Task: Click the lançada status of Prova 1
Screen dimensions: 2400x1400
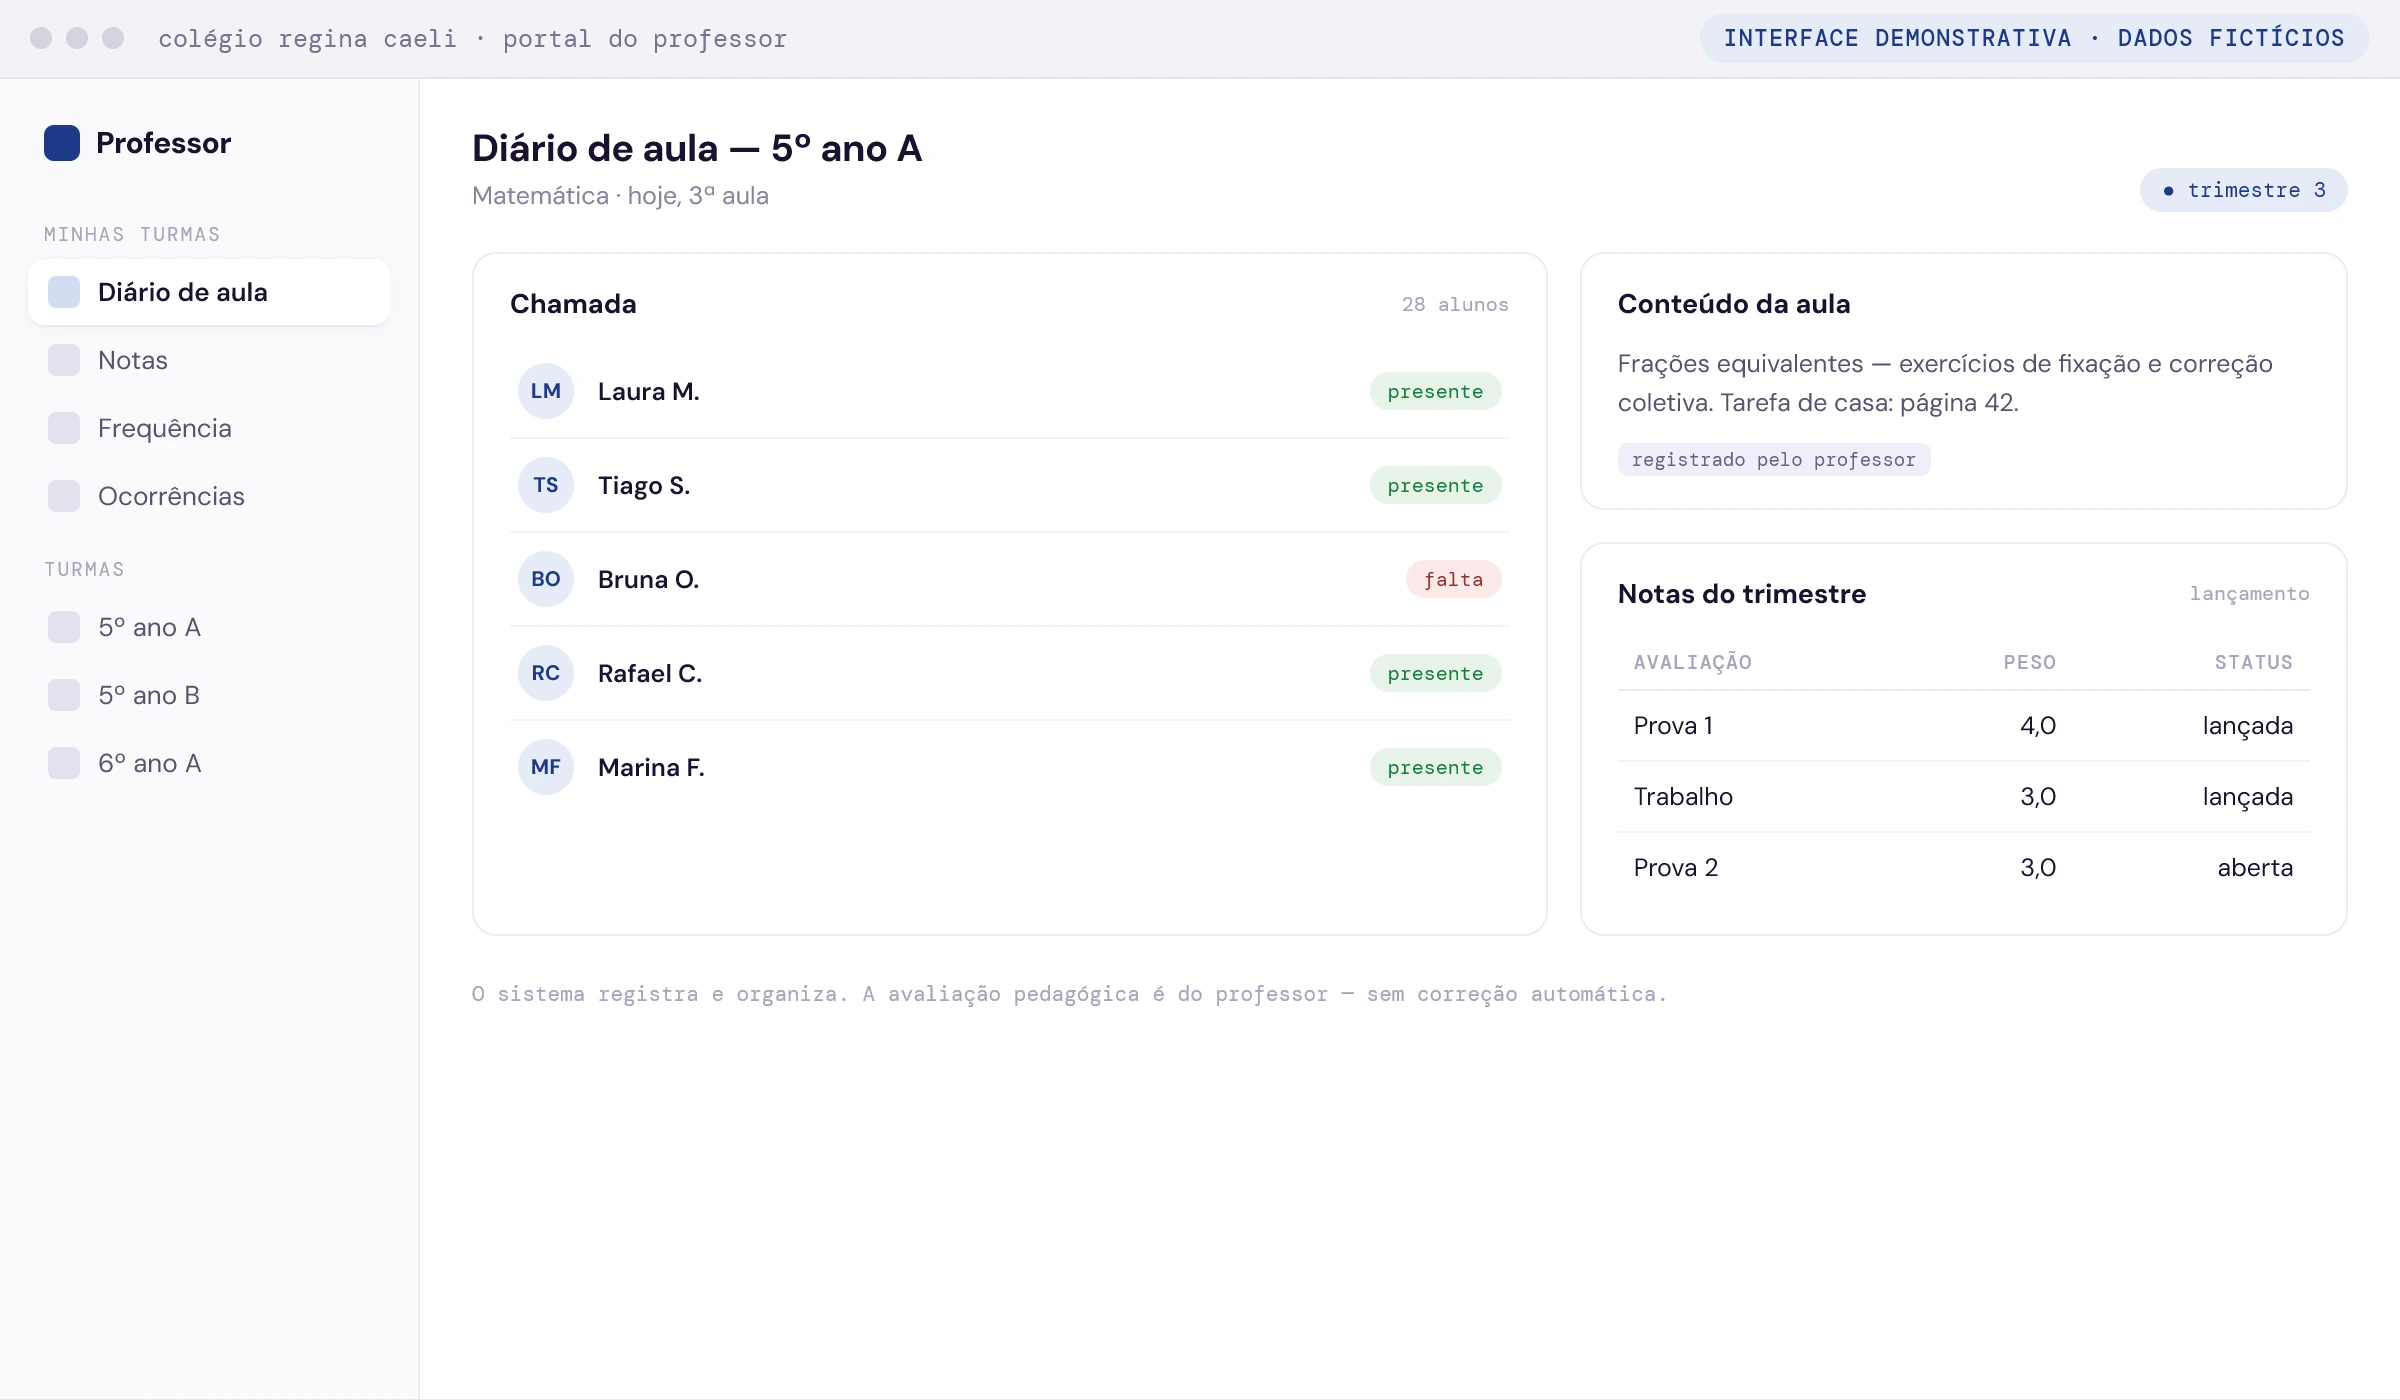Action: pos(2248,726)
